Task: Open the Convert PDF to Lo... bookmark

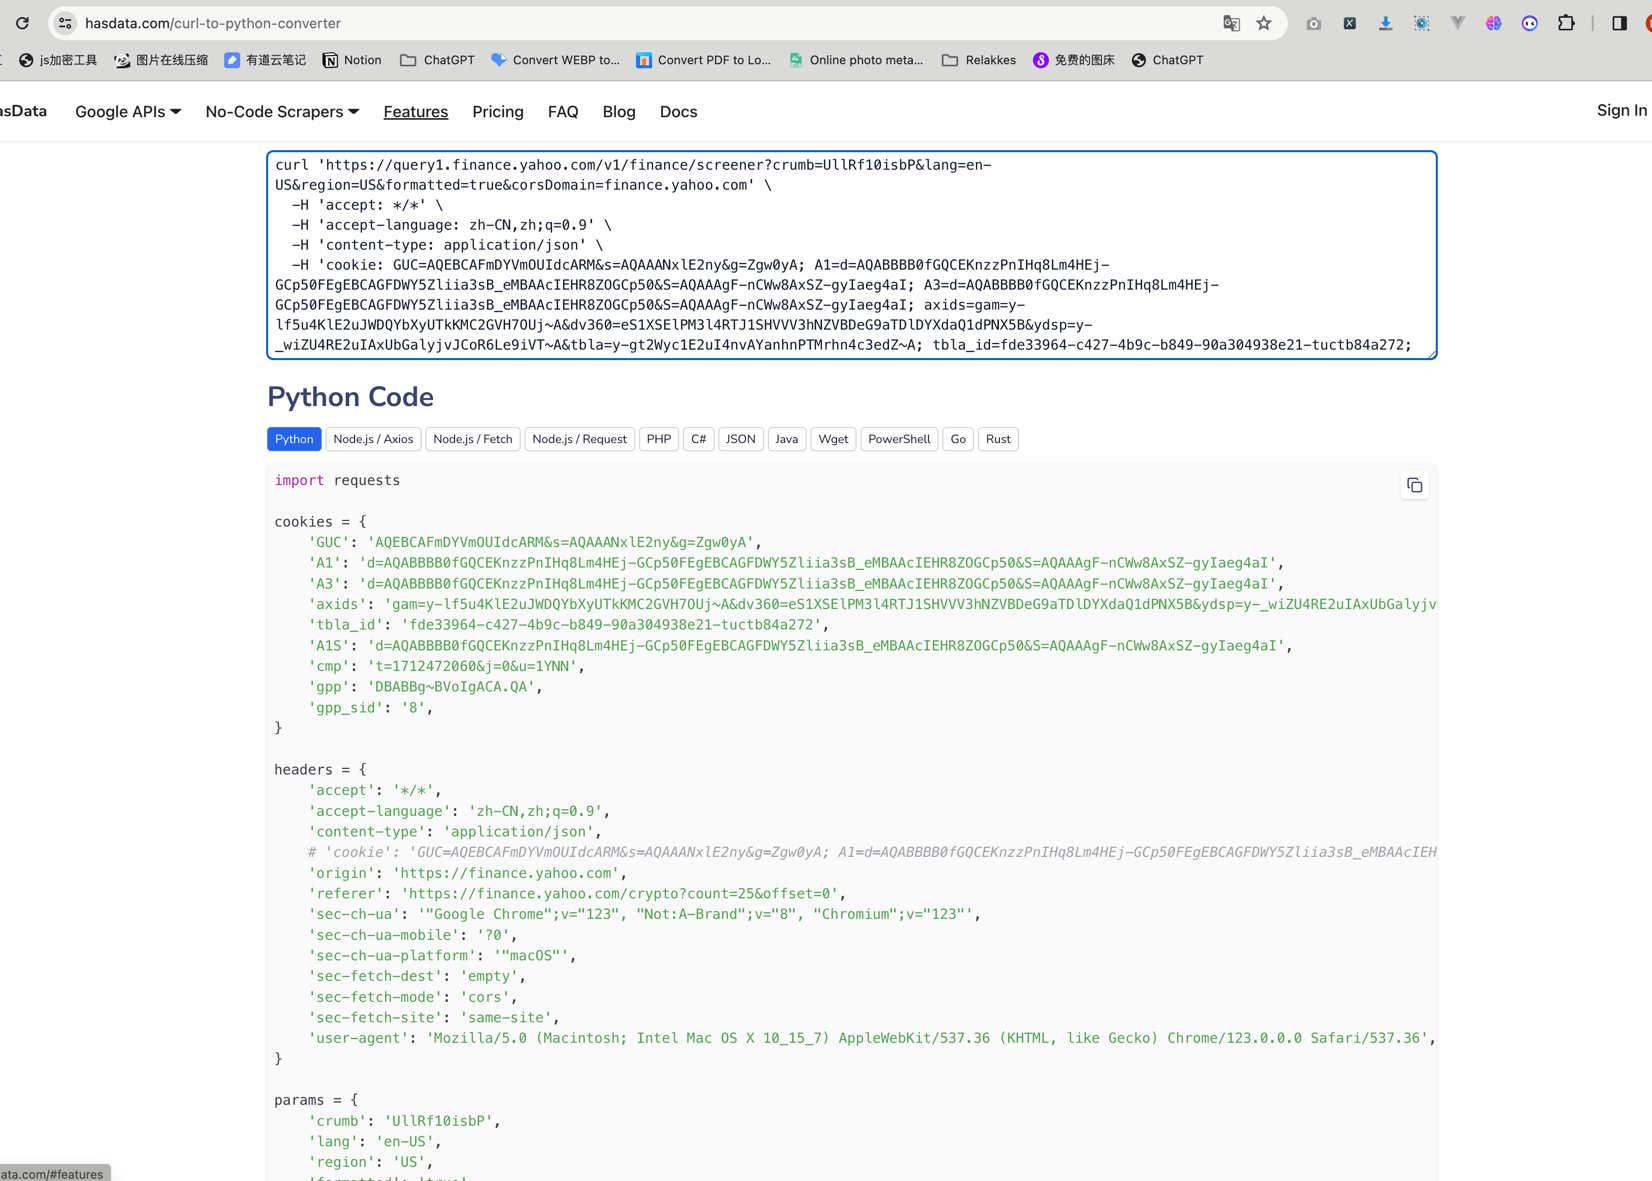Action: click(704, 60)
